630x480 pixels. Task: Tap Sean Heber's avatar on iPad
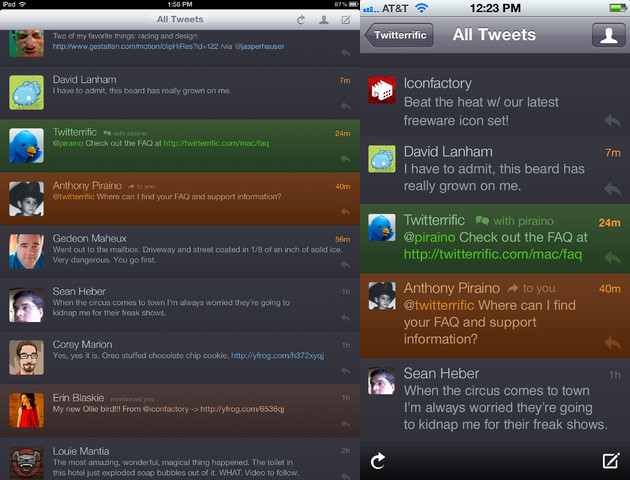(27, 304)
